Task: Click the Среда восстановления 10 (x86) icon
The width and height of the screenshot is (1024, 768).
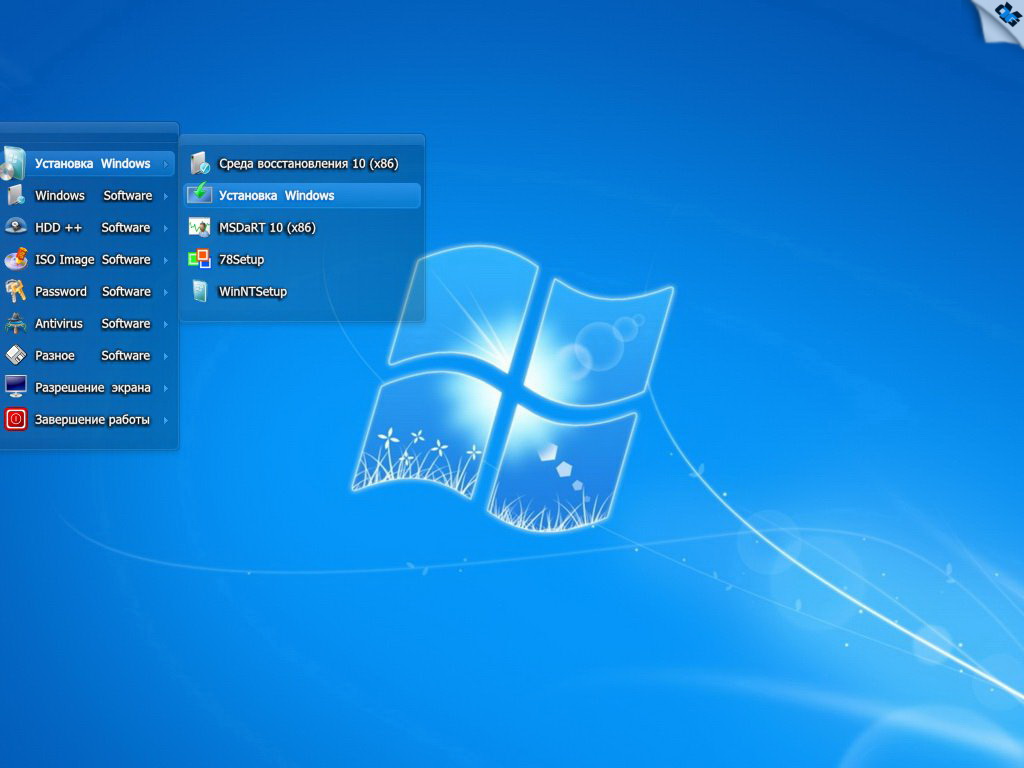Action: [200, 163]
